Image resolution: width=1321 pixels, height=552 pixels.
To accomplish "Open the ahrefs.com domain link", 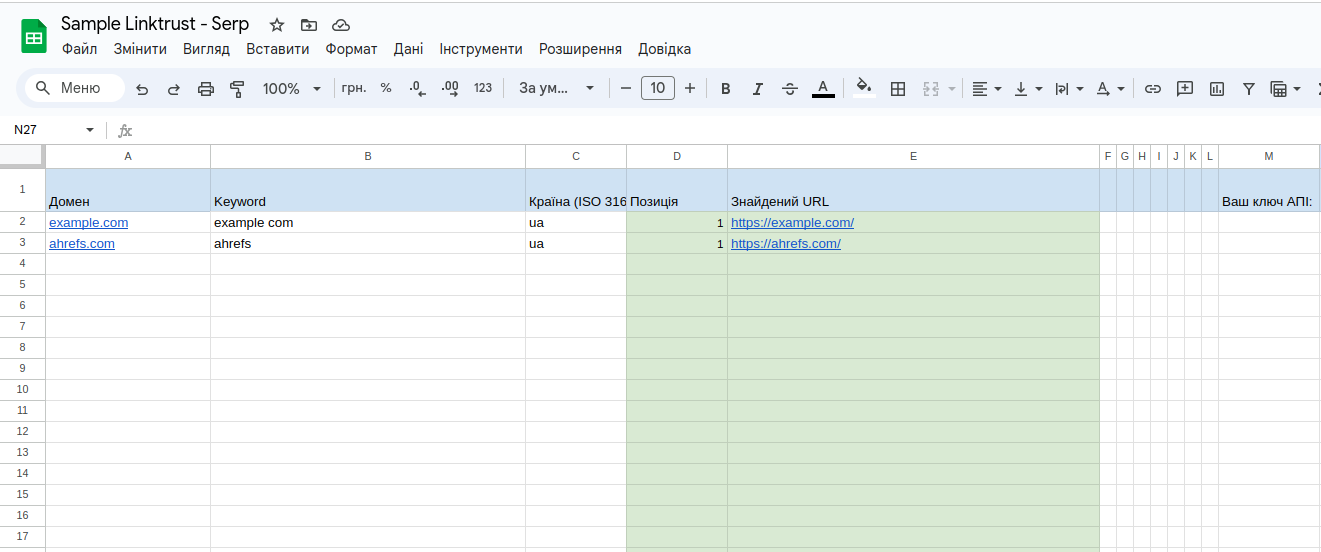I will click(82, 244).
